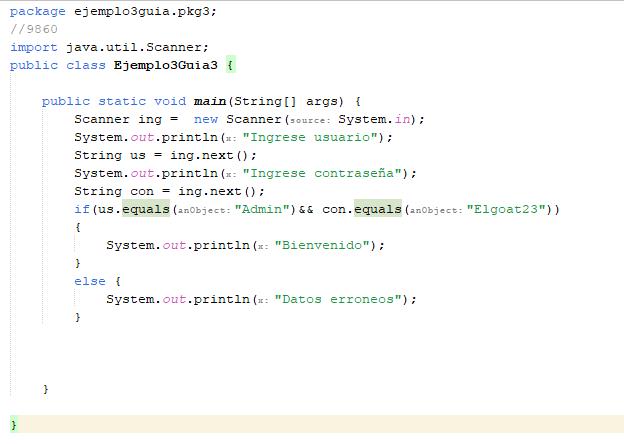Click the 'if' keyword

pos(82,209)
